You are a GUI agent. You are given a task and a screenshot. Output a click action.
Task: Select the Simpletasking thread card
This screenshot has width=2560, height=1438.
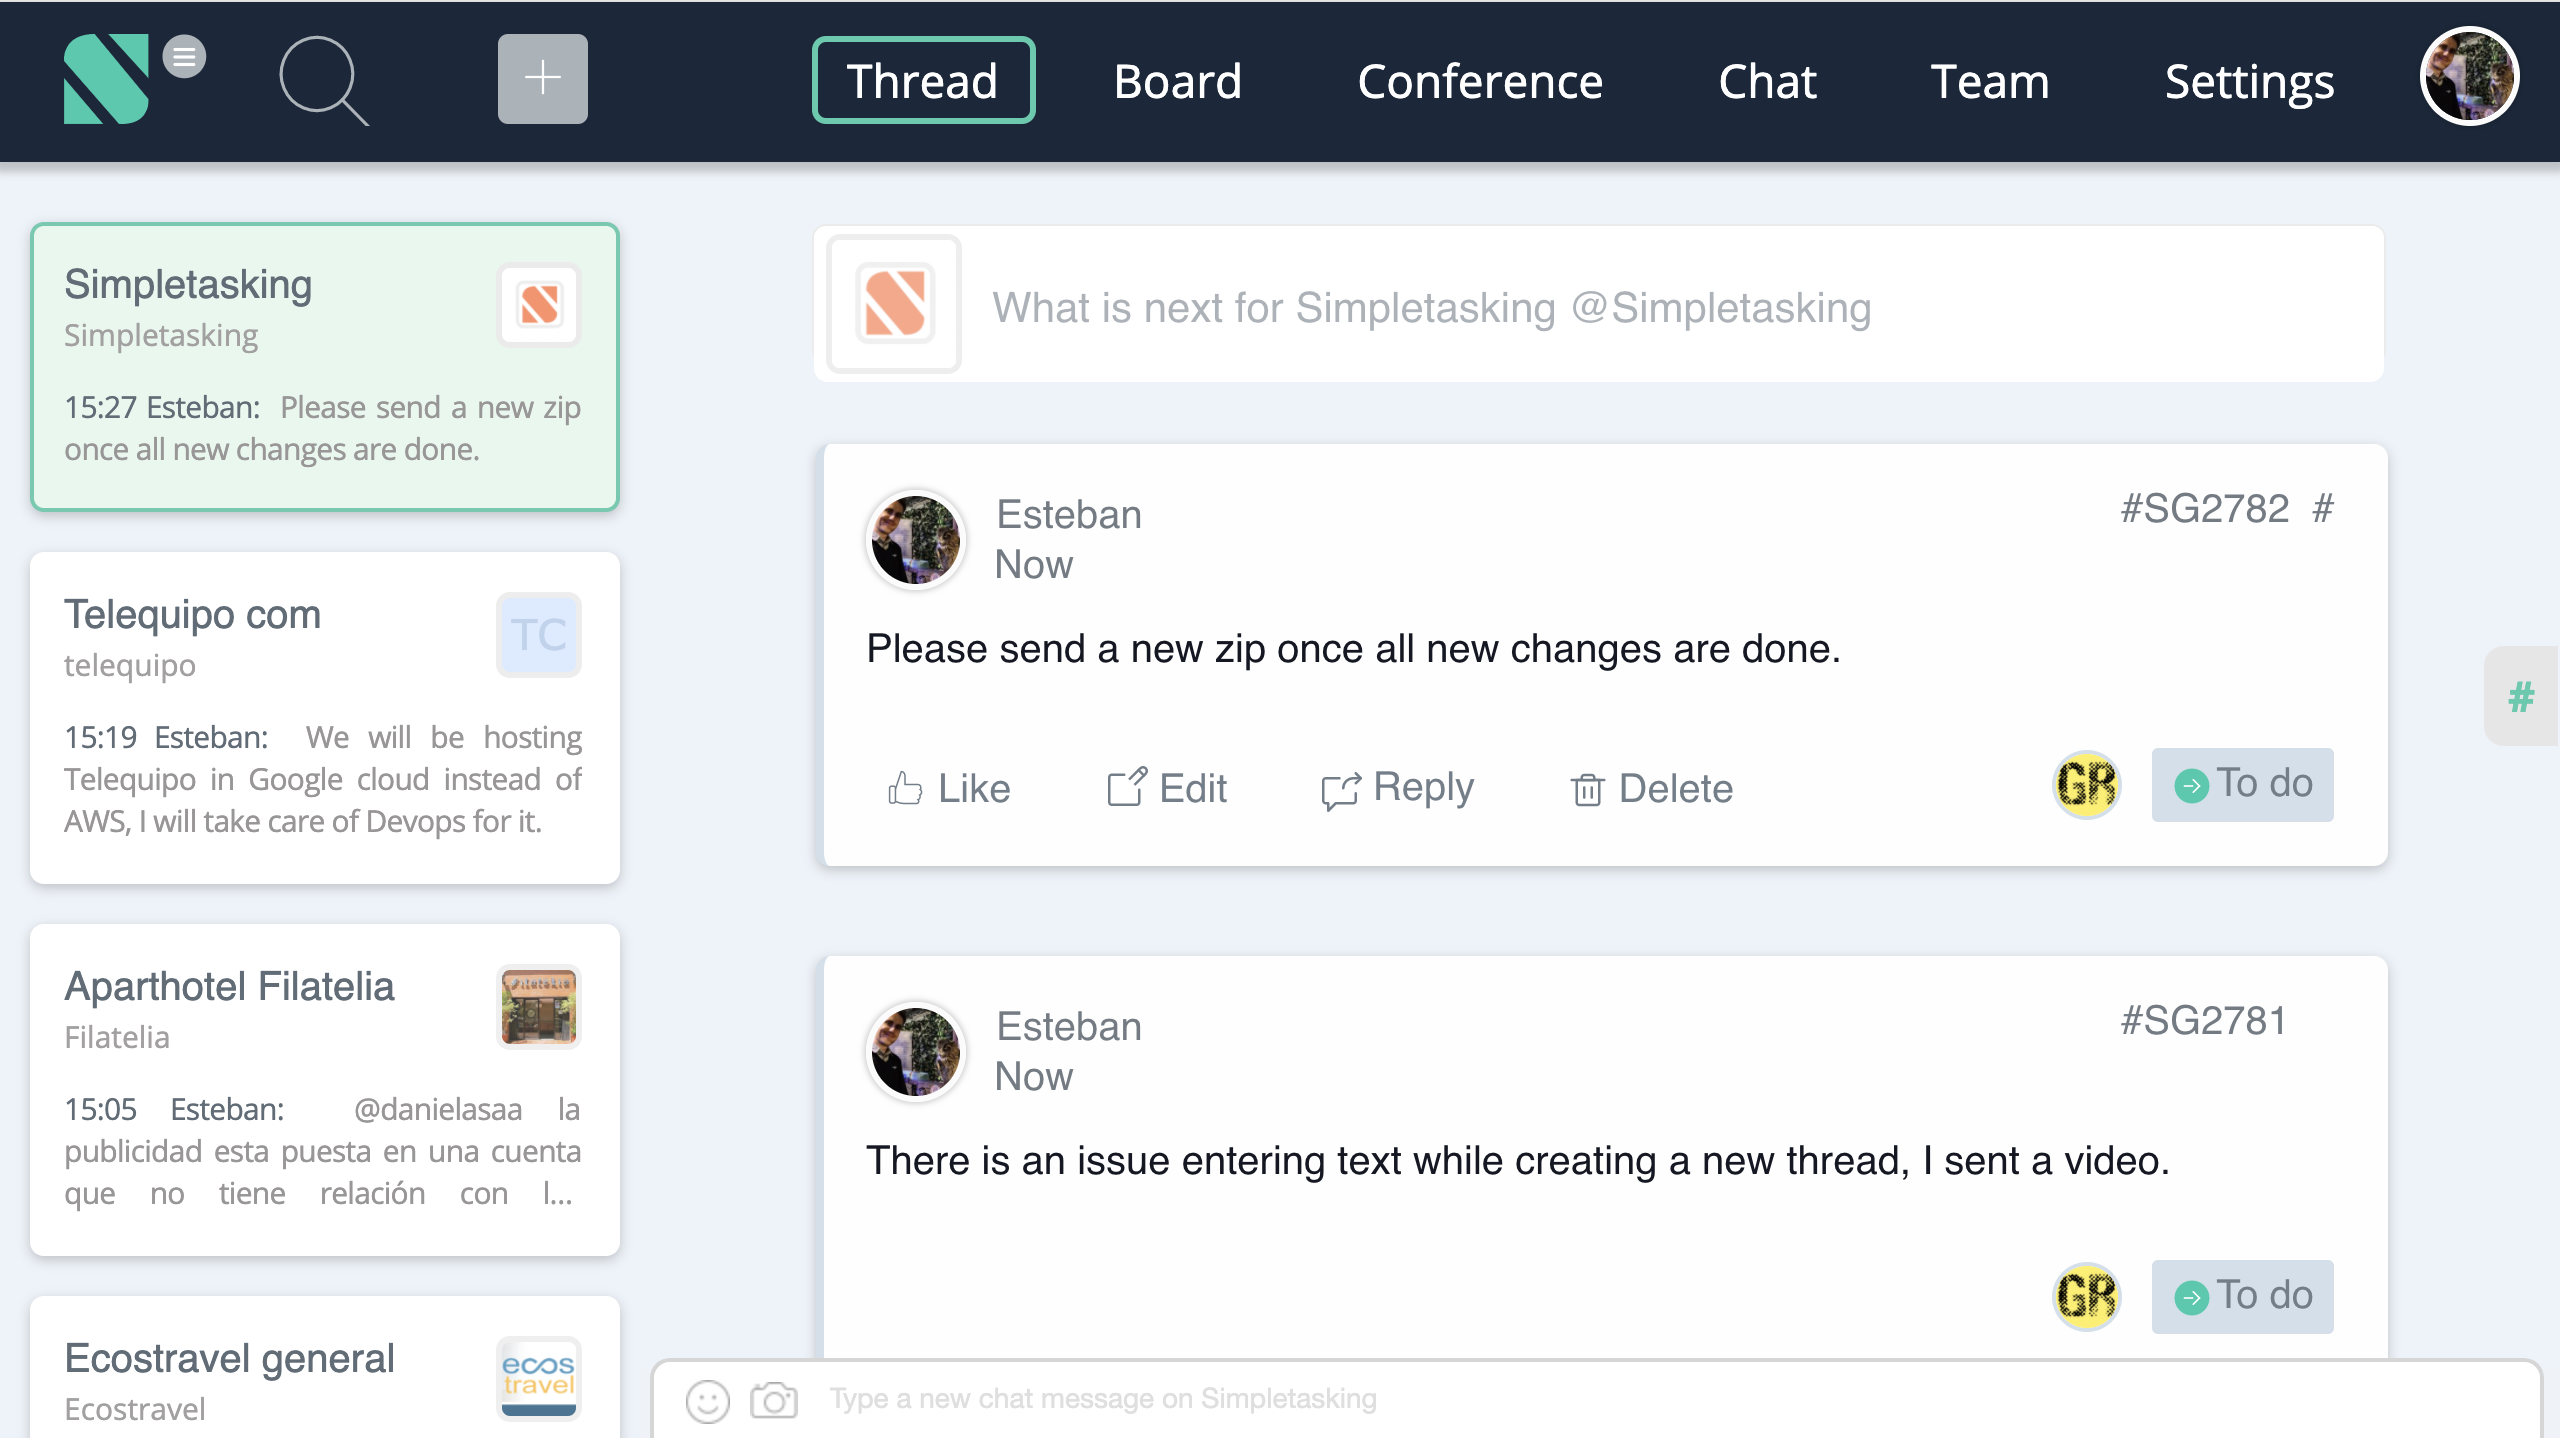coord(325,367)
